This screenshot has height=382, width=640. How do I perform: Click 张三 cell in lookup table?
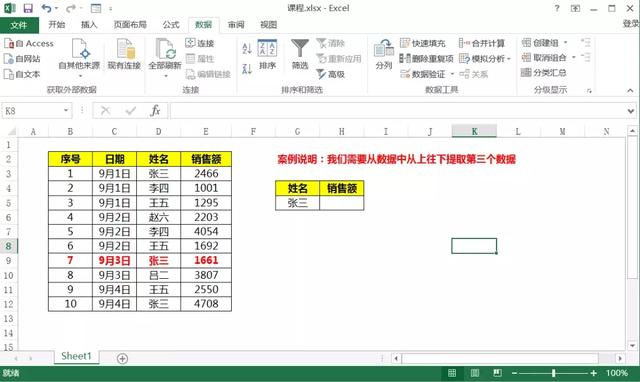tap(298, 203)
